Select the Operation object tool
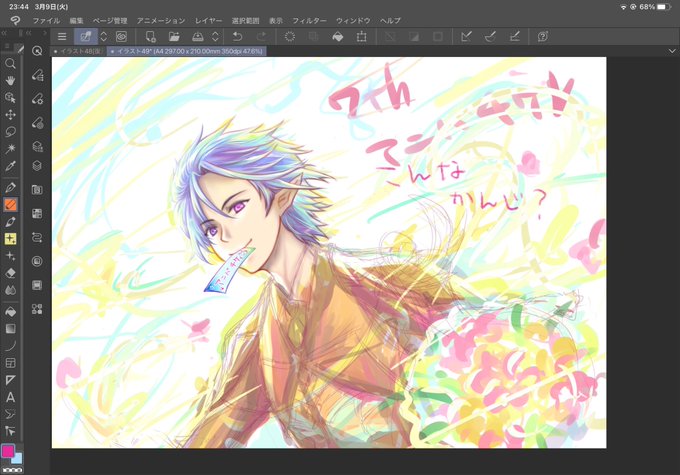Screen dimensions: 680x475 10,98
